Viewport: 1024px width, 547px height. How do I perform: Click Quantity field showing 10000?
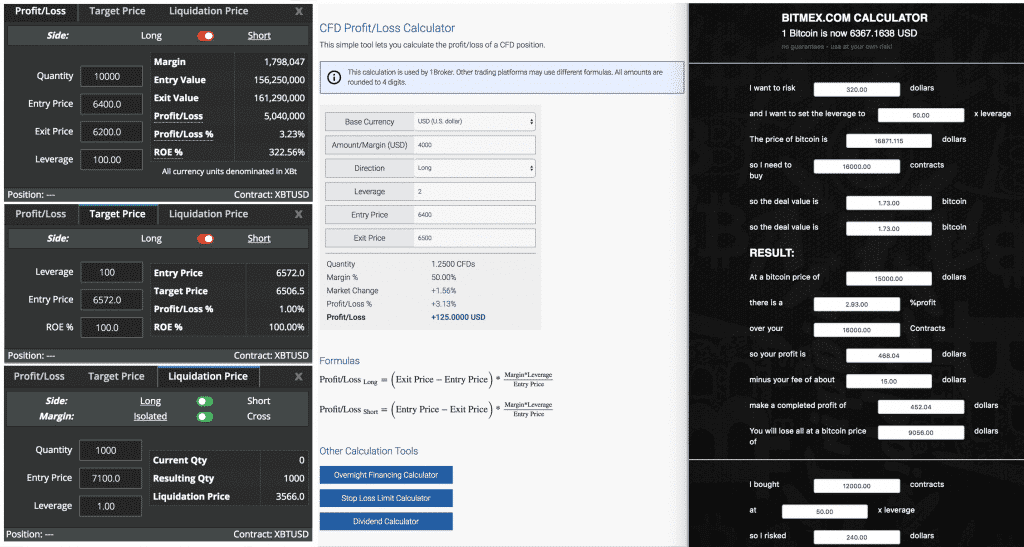click(x=111, y=76)
